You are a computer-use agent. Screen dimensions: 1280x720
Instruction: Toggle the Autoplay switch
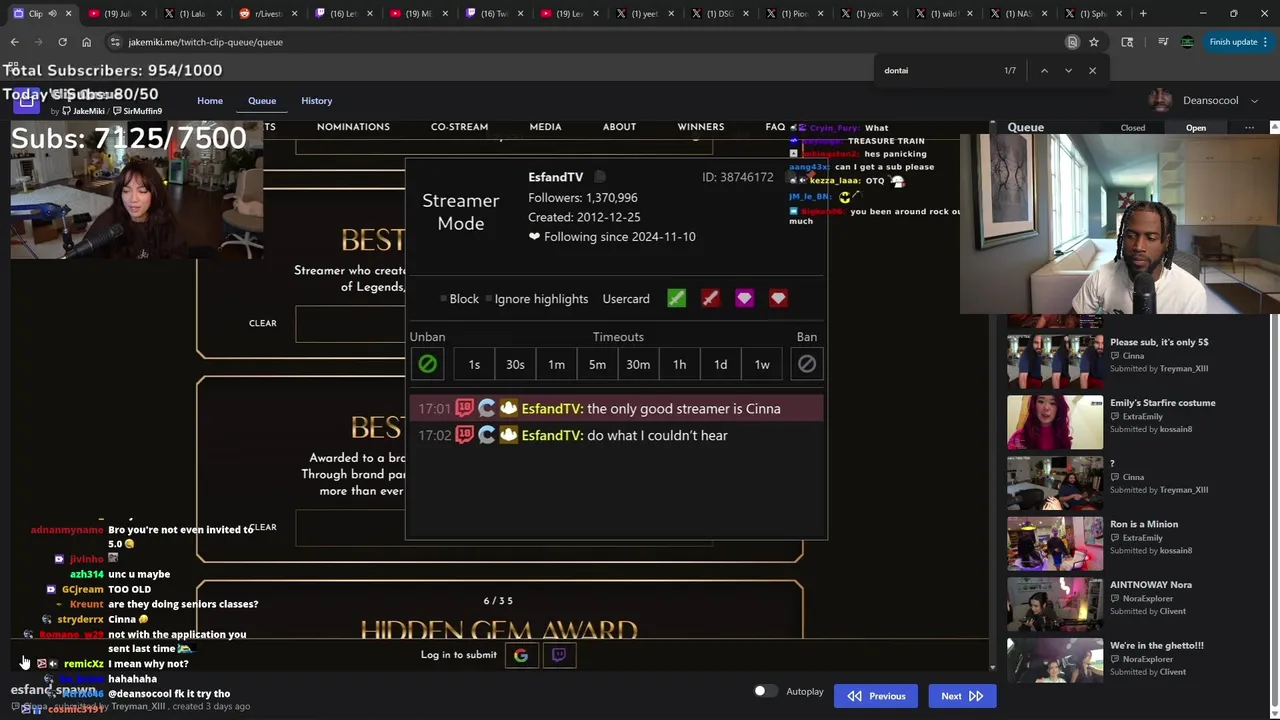pos(765,691)
